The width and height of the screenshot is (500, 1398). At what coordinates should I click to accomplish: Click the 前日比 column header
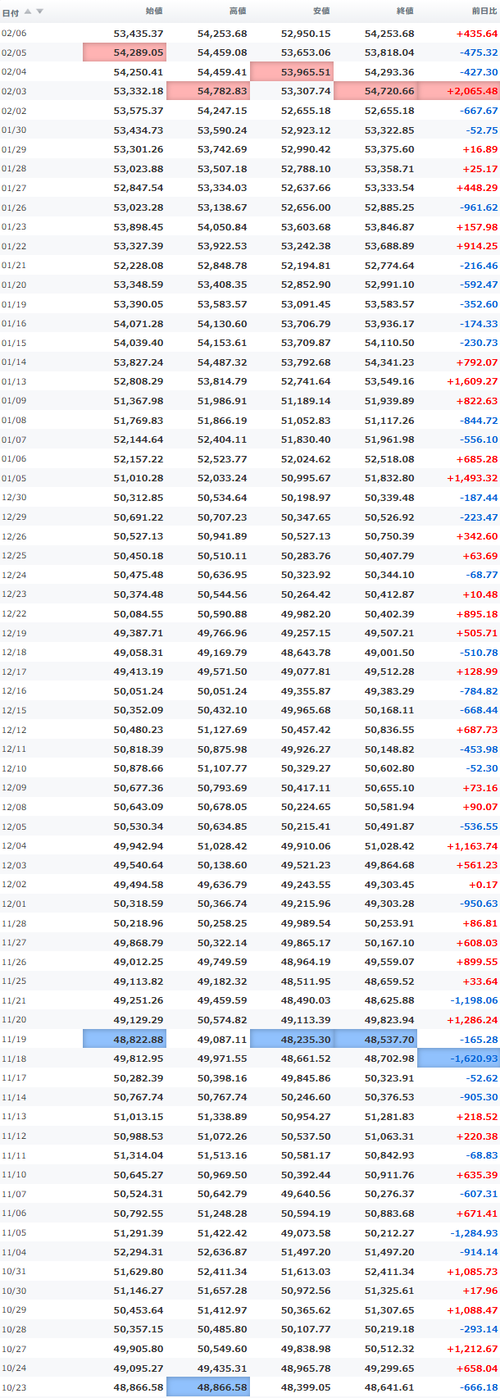click(x=484, y=12)
